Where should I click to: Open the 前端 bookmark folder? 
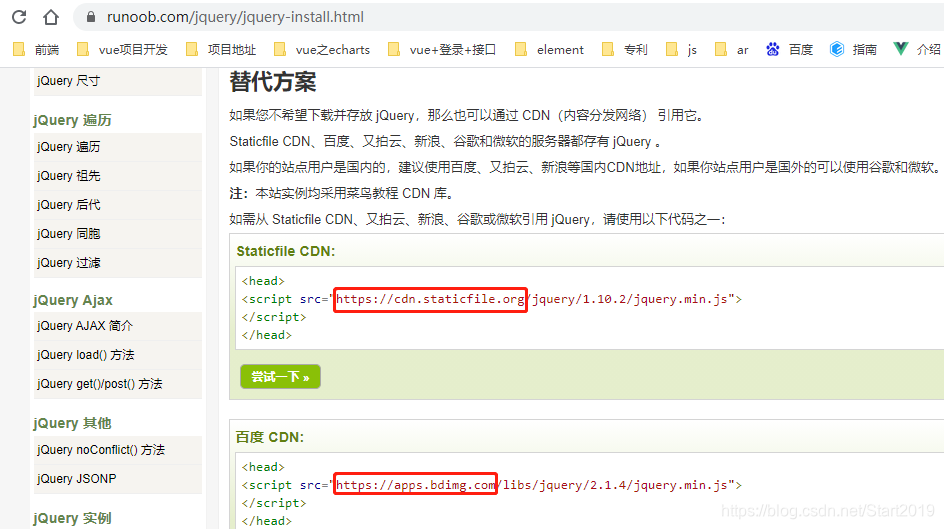click(36, 49)
